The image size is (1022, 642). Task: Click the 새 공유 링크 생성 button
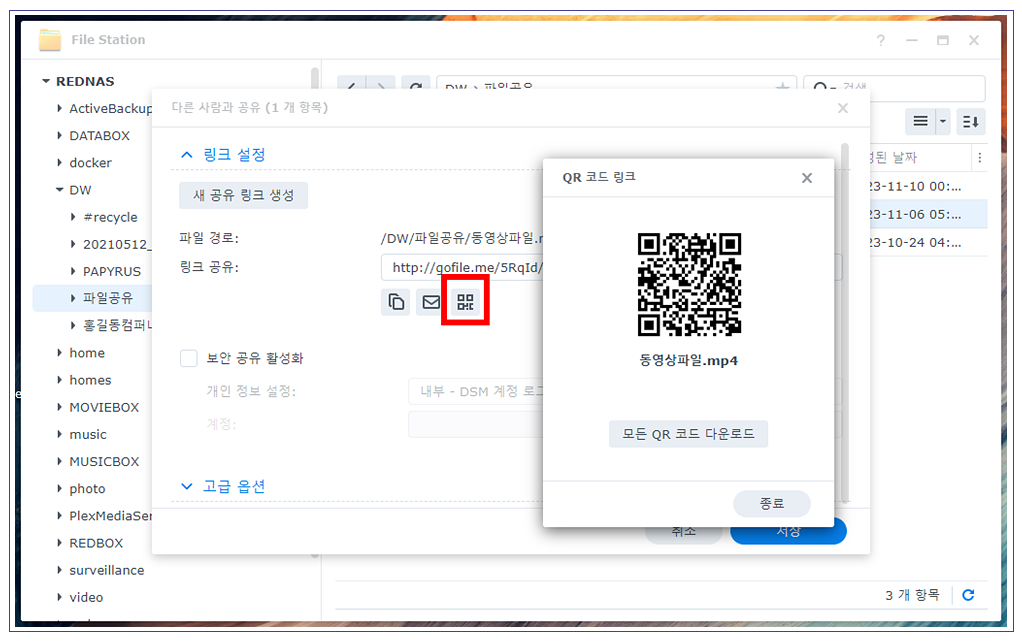pyautogui.click(x=243, y=195)
